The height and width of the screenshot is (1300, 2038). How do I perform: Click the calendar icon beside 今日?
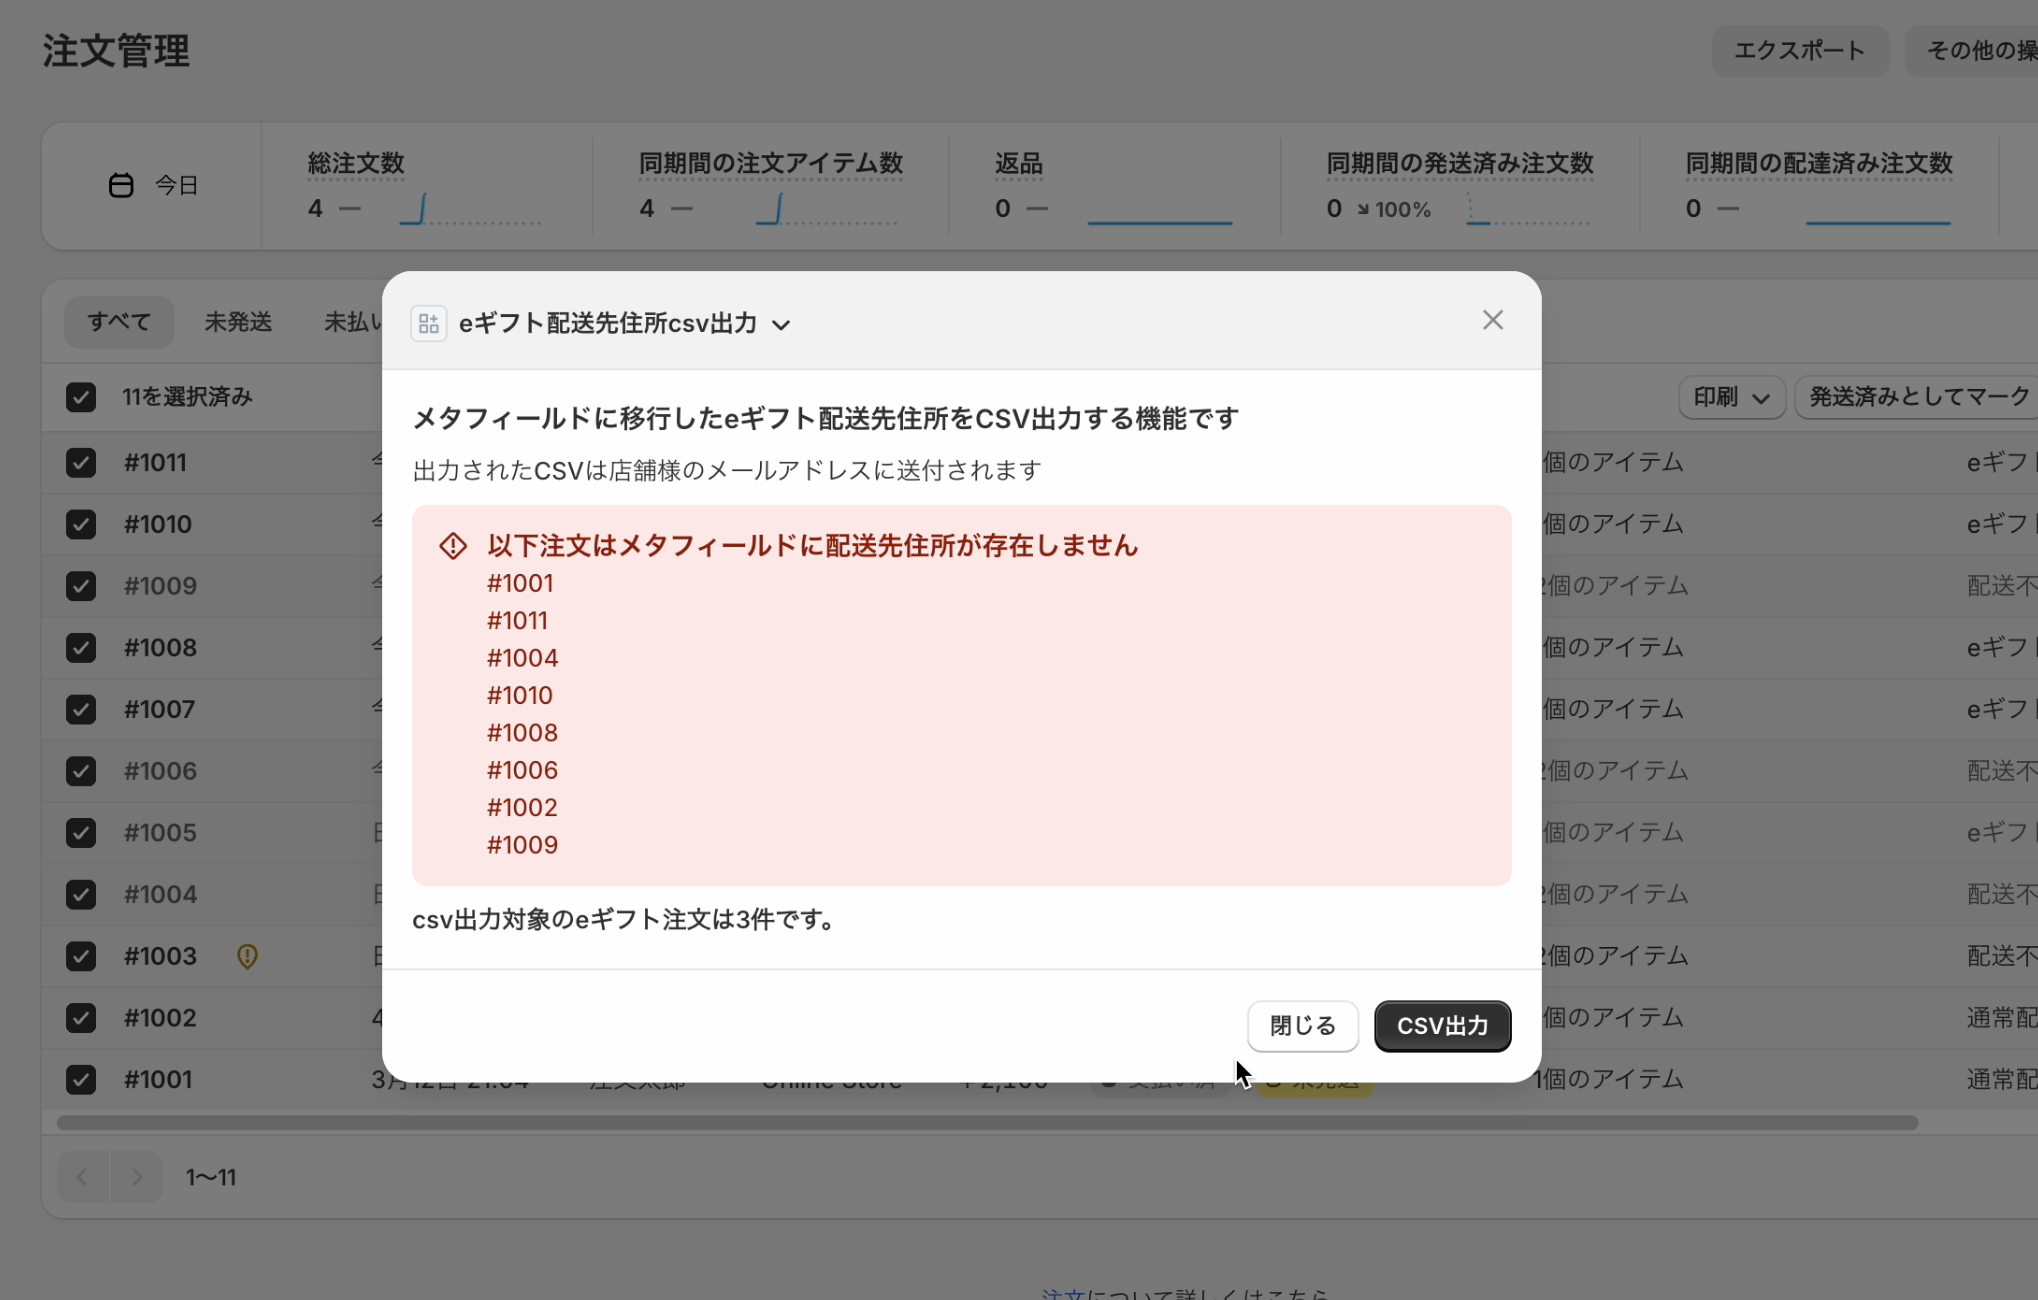(121, 186)
